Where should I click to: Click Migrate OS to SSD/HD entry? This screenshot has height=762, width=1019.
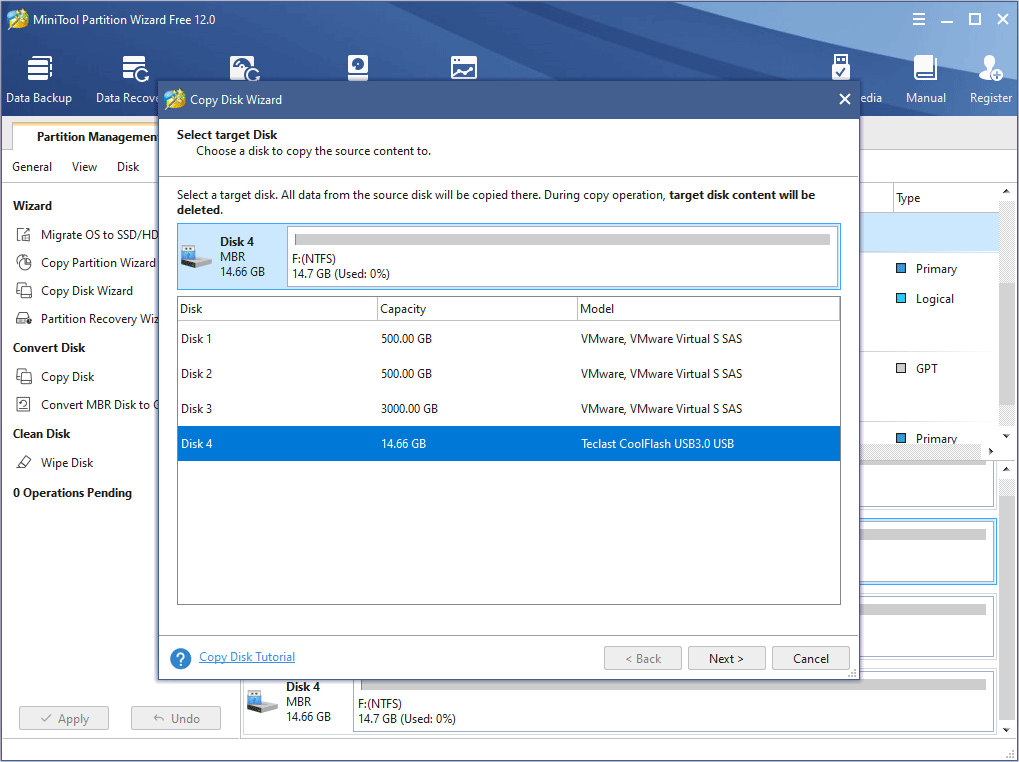[x=99, y=235]
